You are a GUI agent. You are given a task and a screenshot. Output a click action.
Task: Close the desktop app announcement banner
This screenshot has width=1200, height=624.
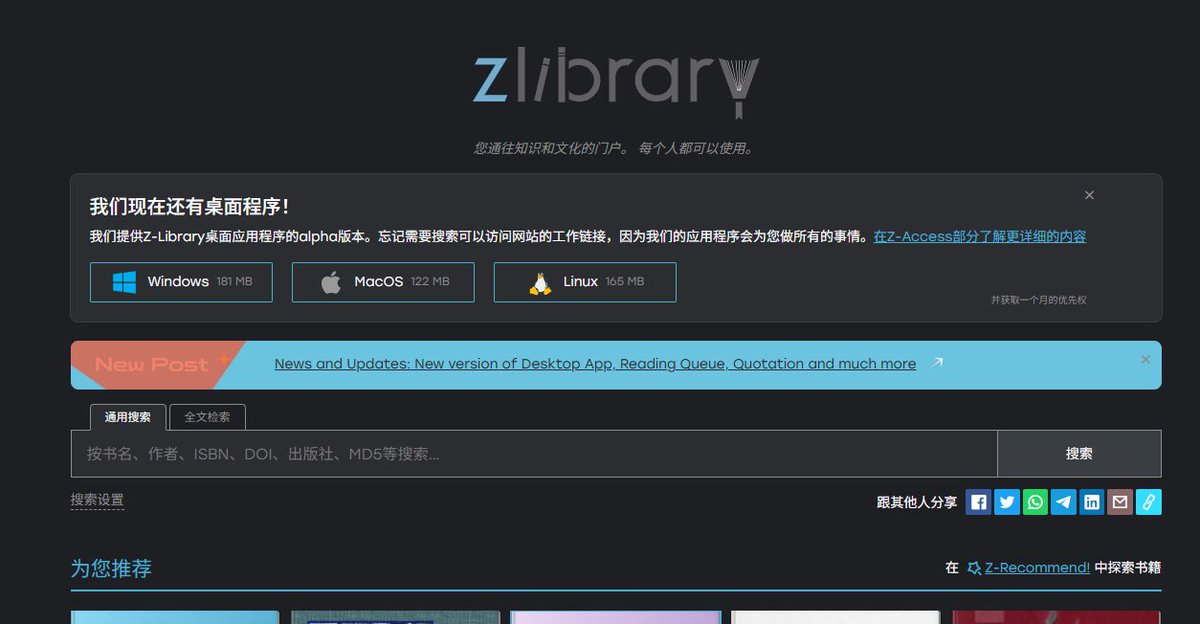click(1089, 195)
